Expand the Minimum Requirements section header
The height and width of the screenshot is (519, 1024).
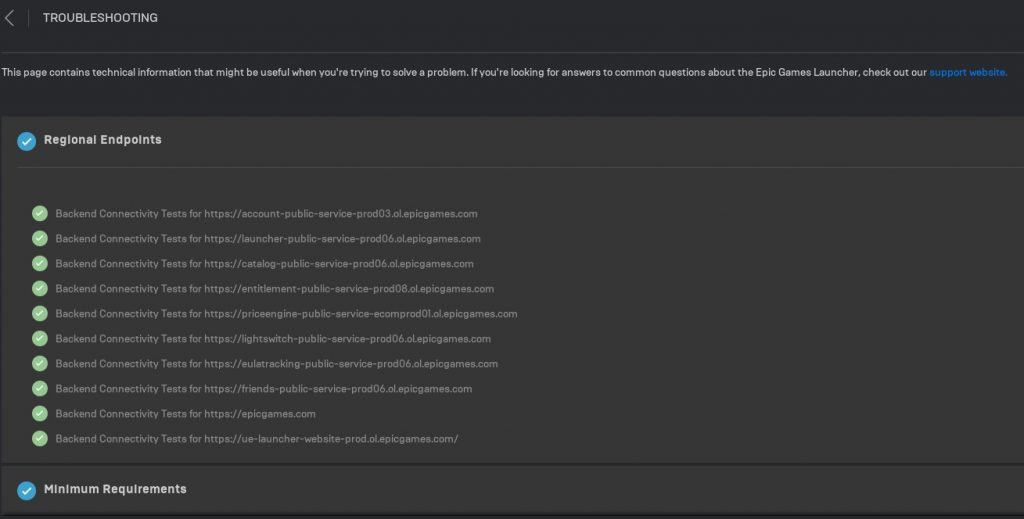tap(512, 490)
